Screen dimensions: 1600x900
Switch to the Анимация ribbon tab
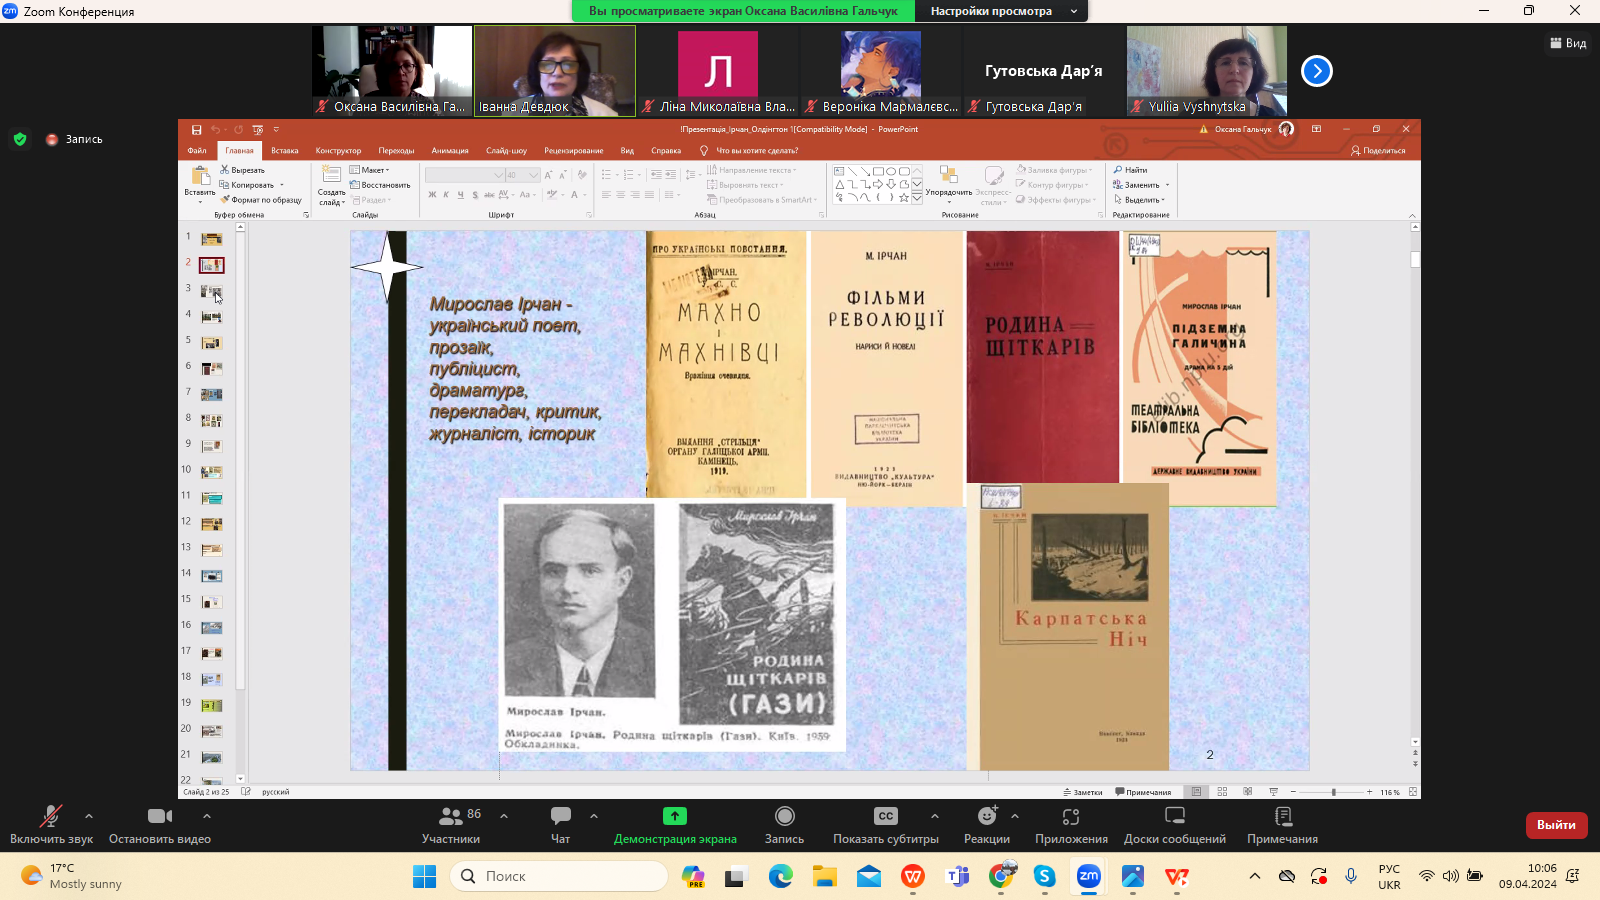(450, 151)
